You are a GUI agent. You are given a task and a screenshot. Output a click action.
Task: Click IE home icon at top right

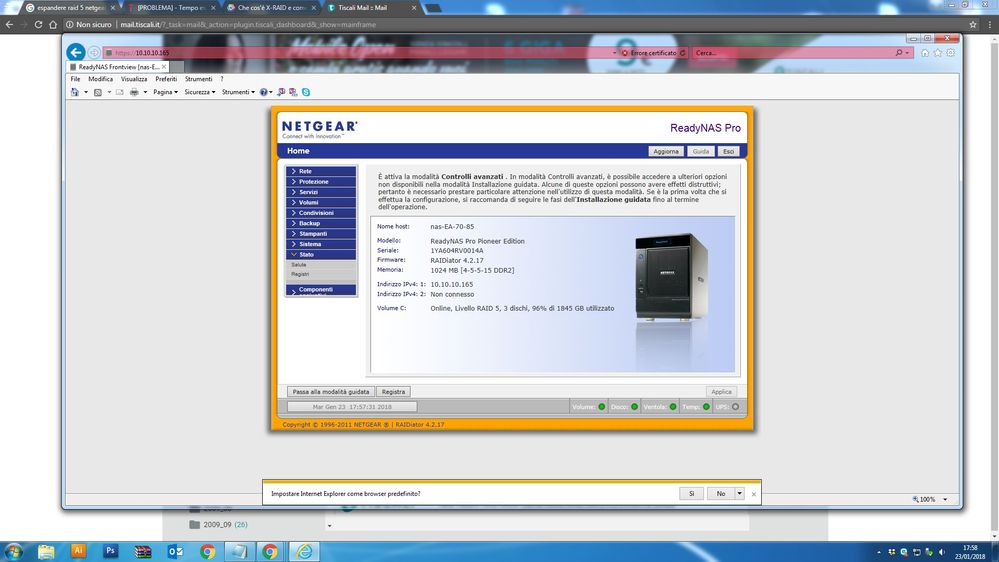pyautogui.click(x=924, y=53)
